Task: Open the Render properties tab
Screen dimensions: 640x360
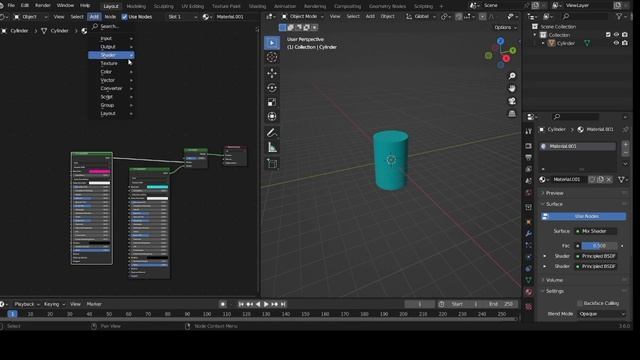Action: pos(529,146)
